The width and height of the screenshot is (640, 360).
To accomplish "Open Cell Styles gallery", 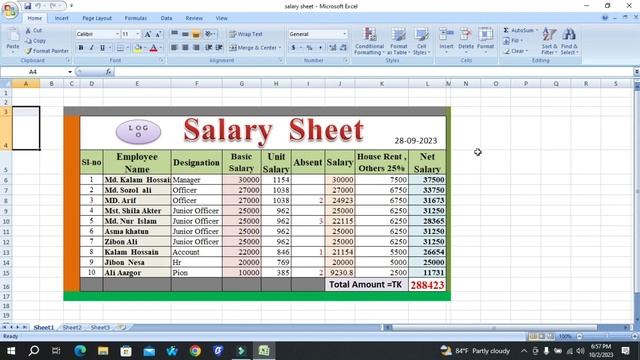I will coord(421,41).
